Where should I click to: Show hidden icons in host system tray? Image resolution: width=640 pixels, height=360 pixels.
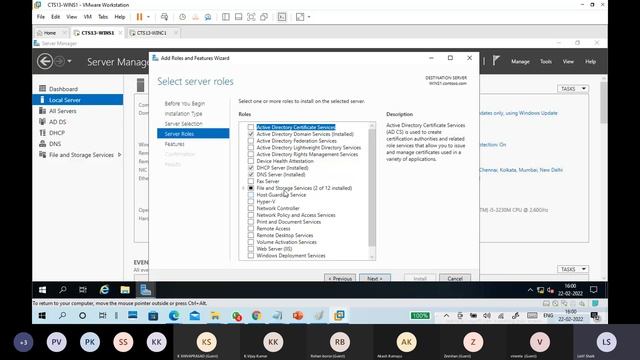click(x=446, y=316)
